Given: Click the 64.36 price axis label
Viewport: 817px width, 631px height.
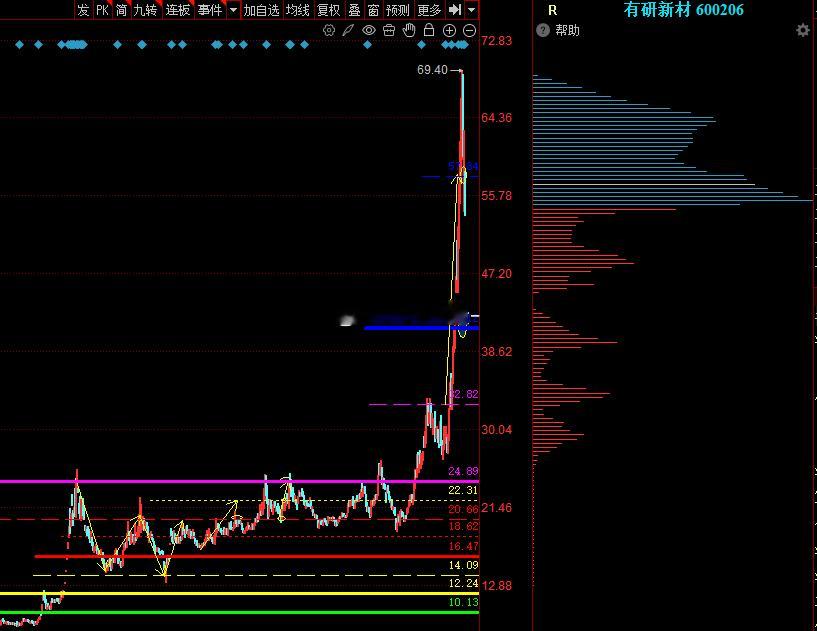Looking at the screenshot, I should coord(497,118).
